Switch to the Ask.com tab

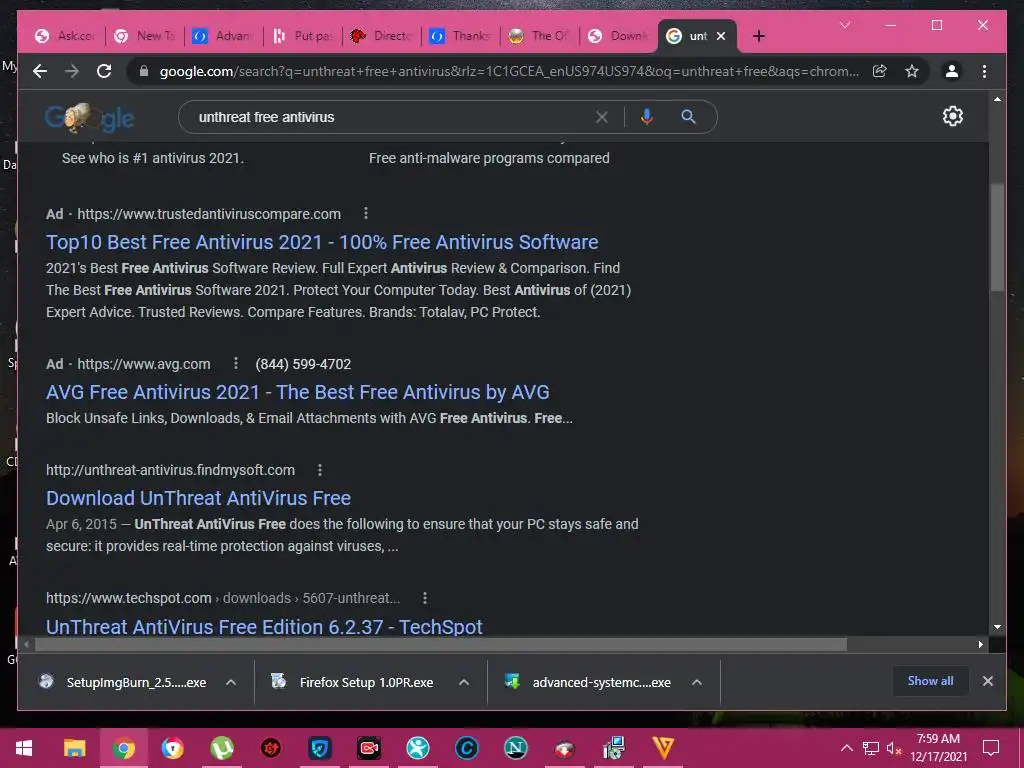pos(66,36)
